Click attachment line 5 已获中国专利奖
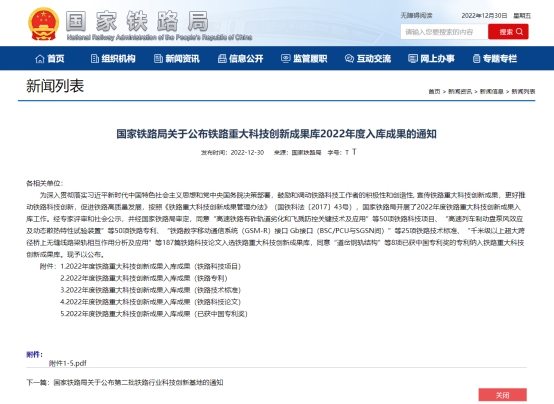This screenshot has width=554, height=404. point(154,314)
